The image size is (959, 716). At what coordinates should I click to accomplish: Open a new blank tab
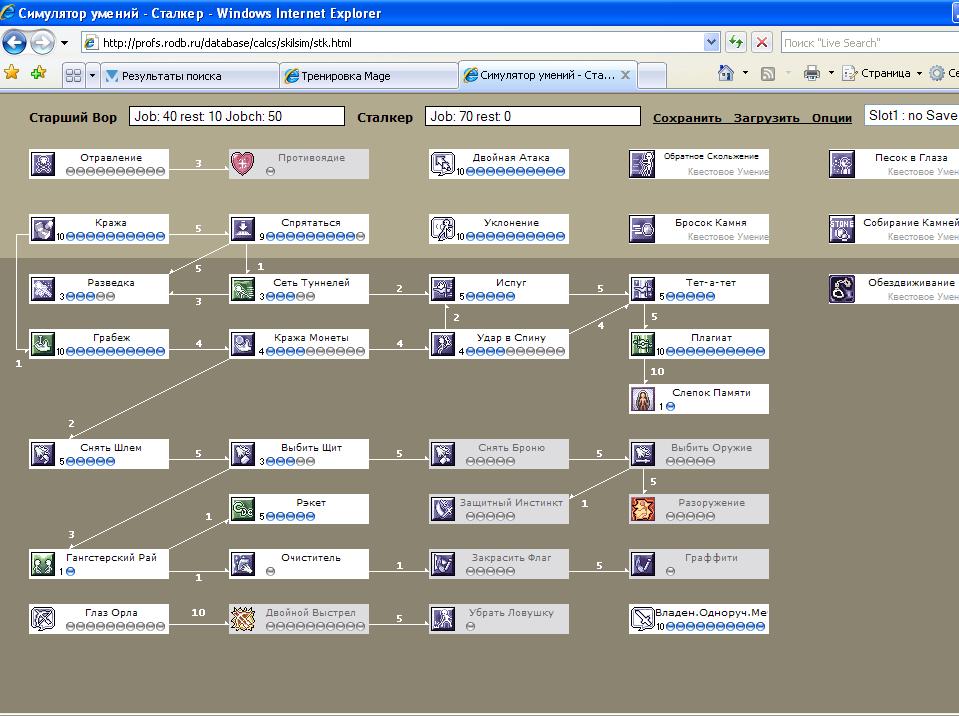tap(652, 76)
